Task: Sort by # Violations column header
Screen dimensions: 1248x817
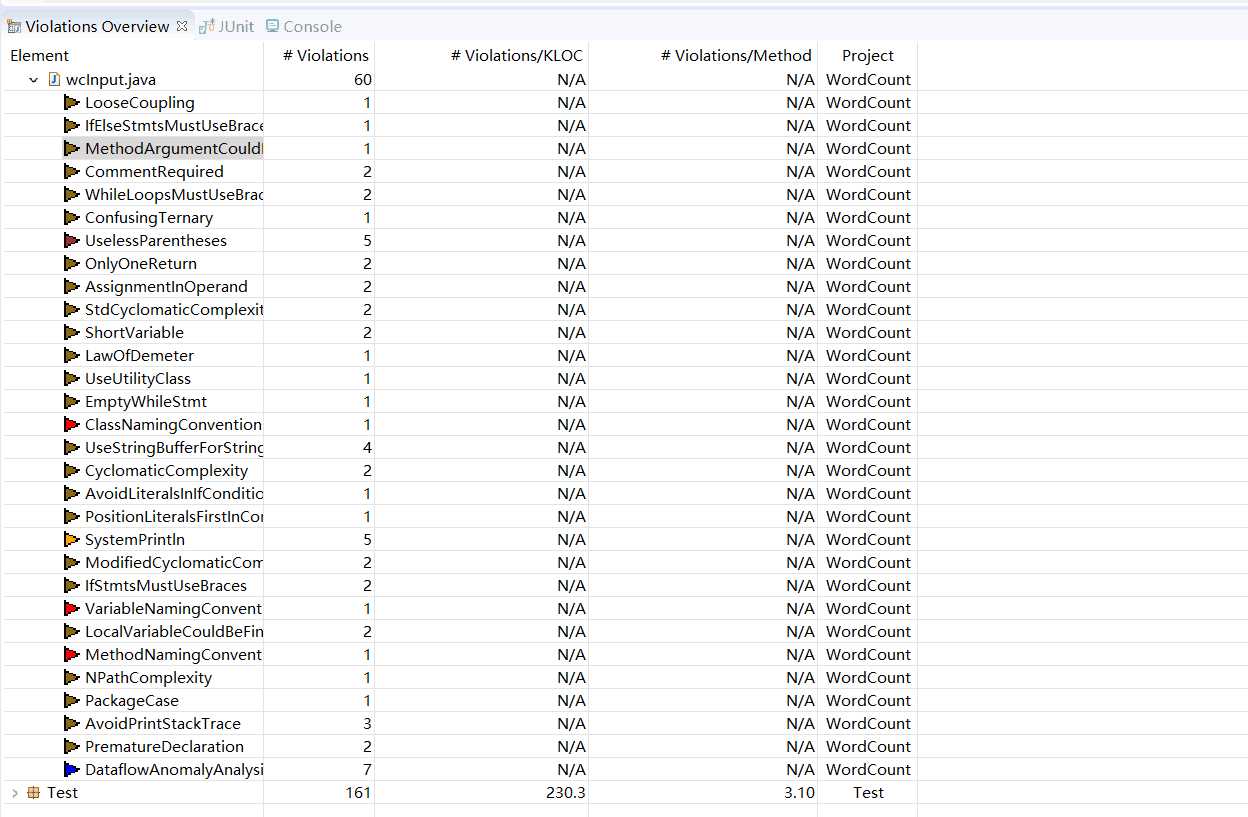Action: pos(325,55)
